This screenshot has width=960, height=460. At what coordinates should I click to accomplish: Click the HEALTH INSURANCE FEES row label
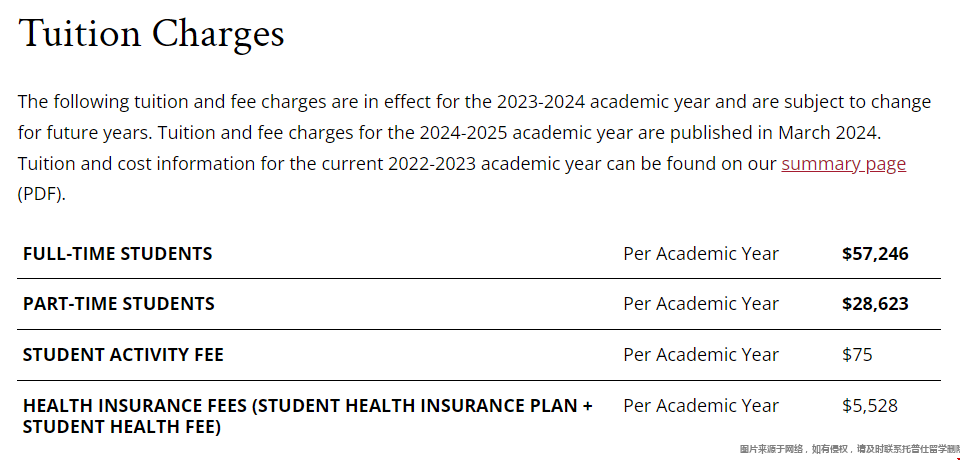(x=307, y=416)
